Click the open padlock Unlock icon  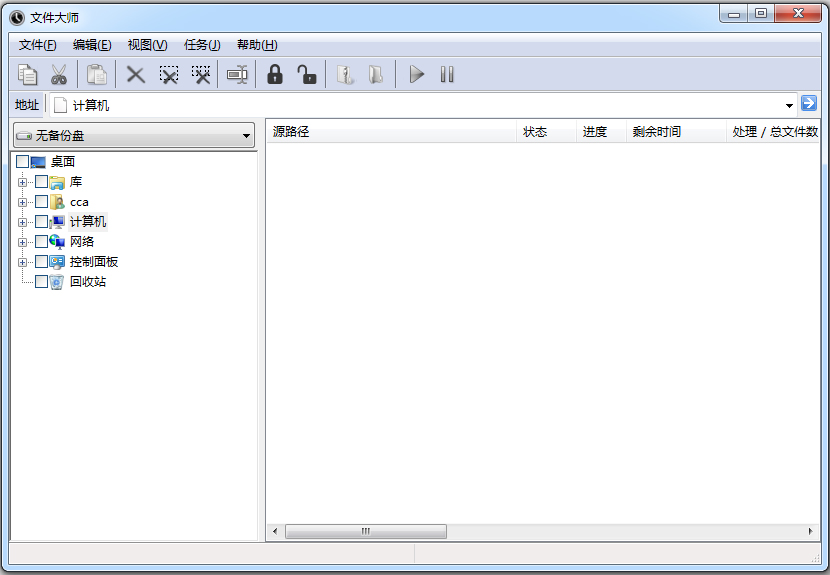306,75
